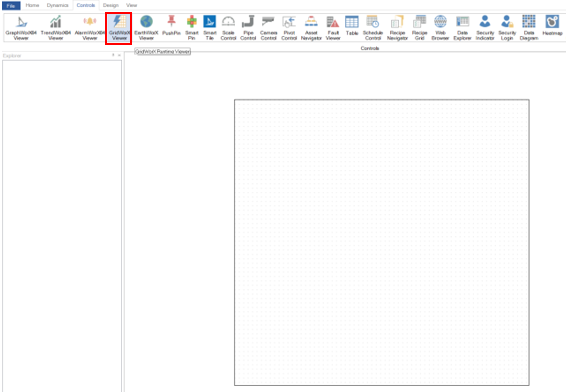Switch to the Design ribbon tab

[110, 5]
